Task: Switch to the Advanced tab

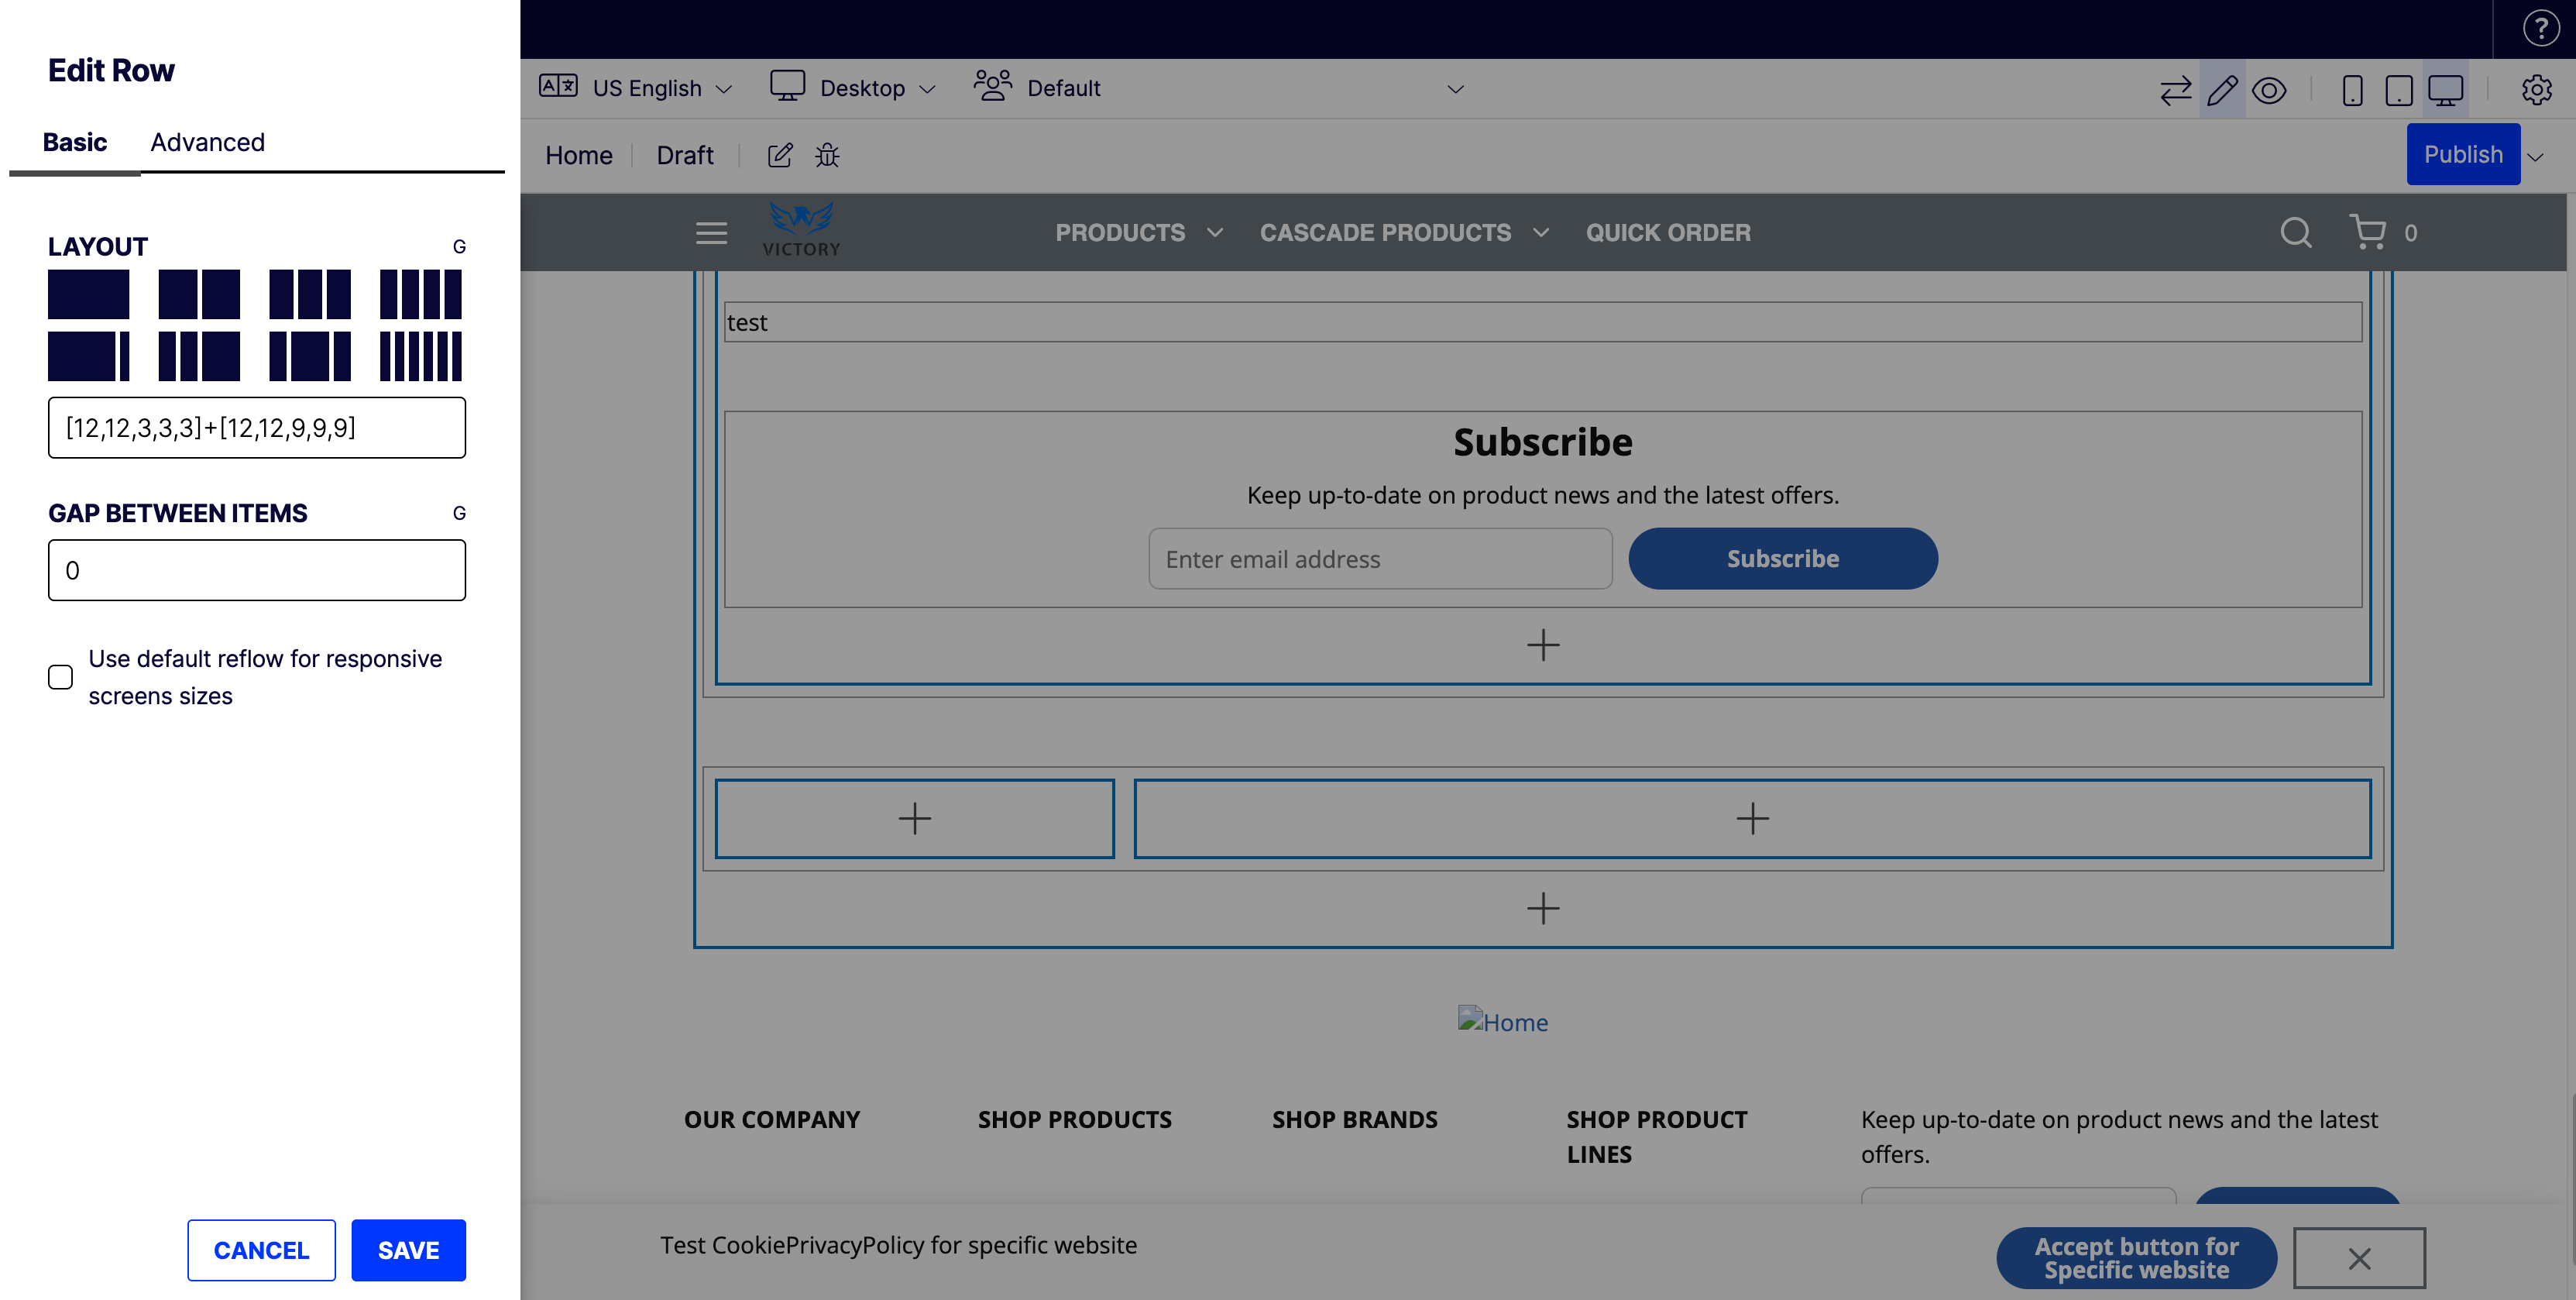Action: [207, 142]
